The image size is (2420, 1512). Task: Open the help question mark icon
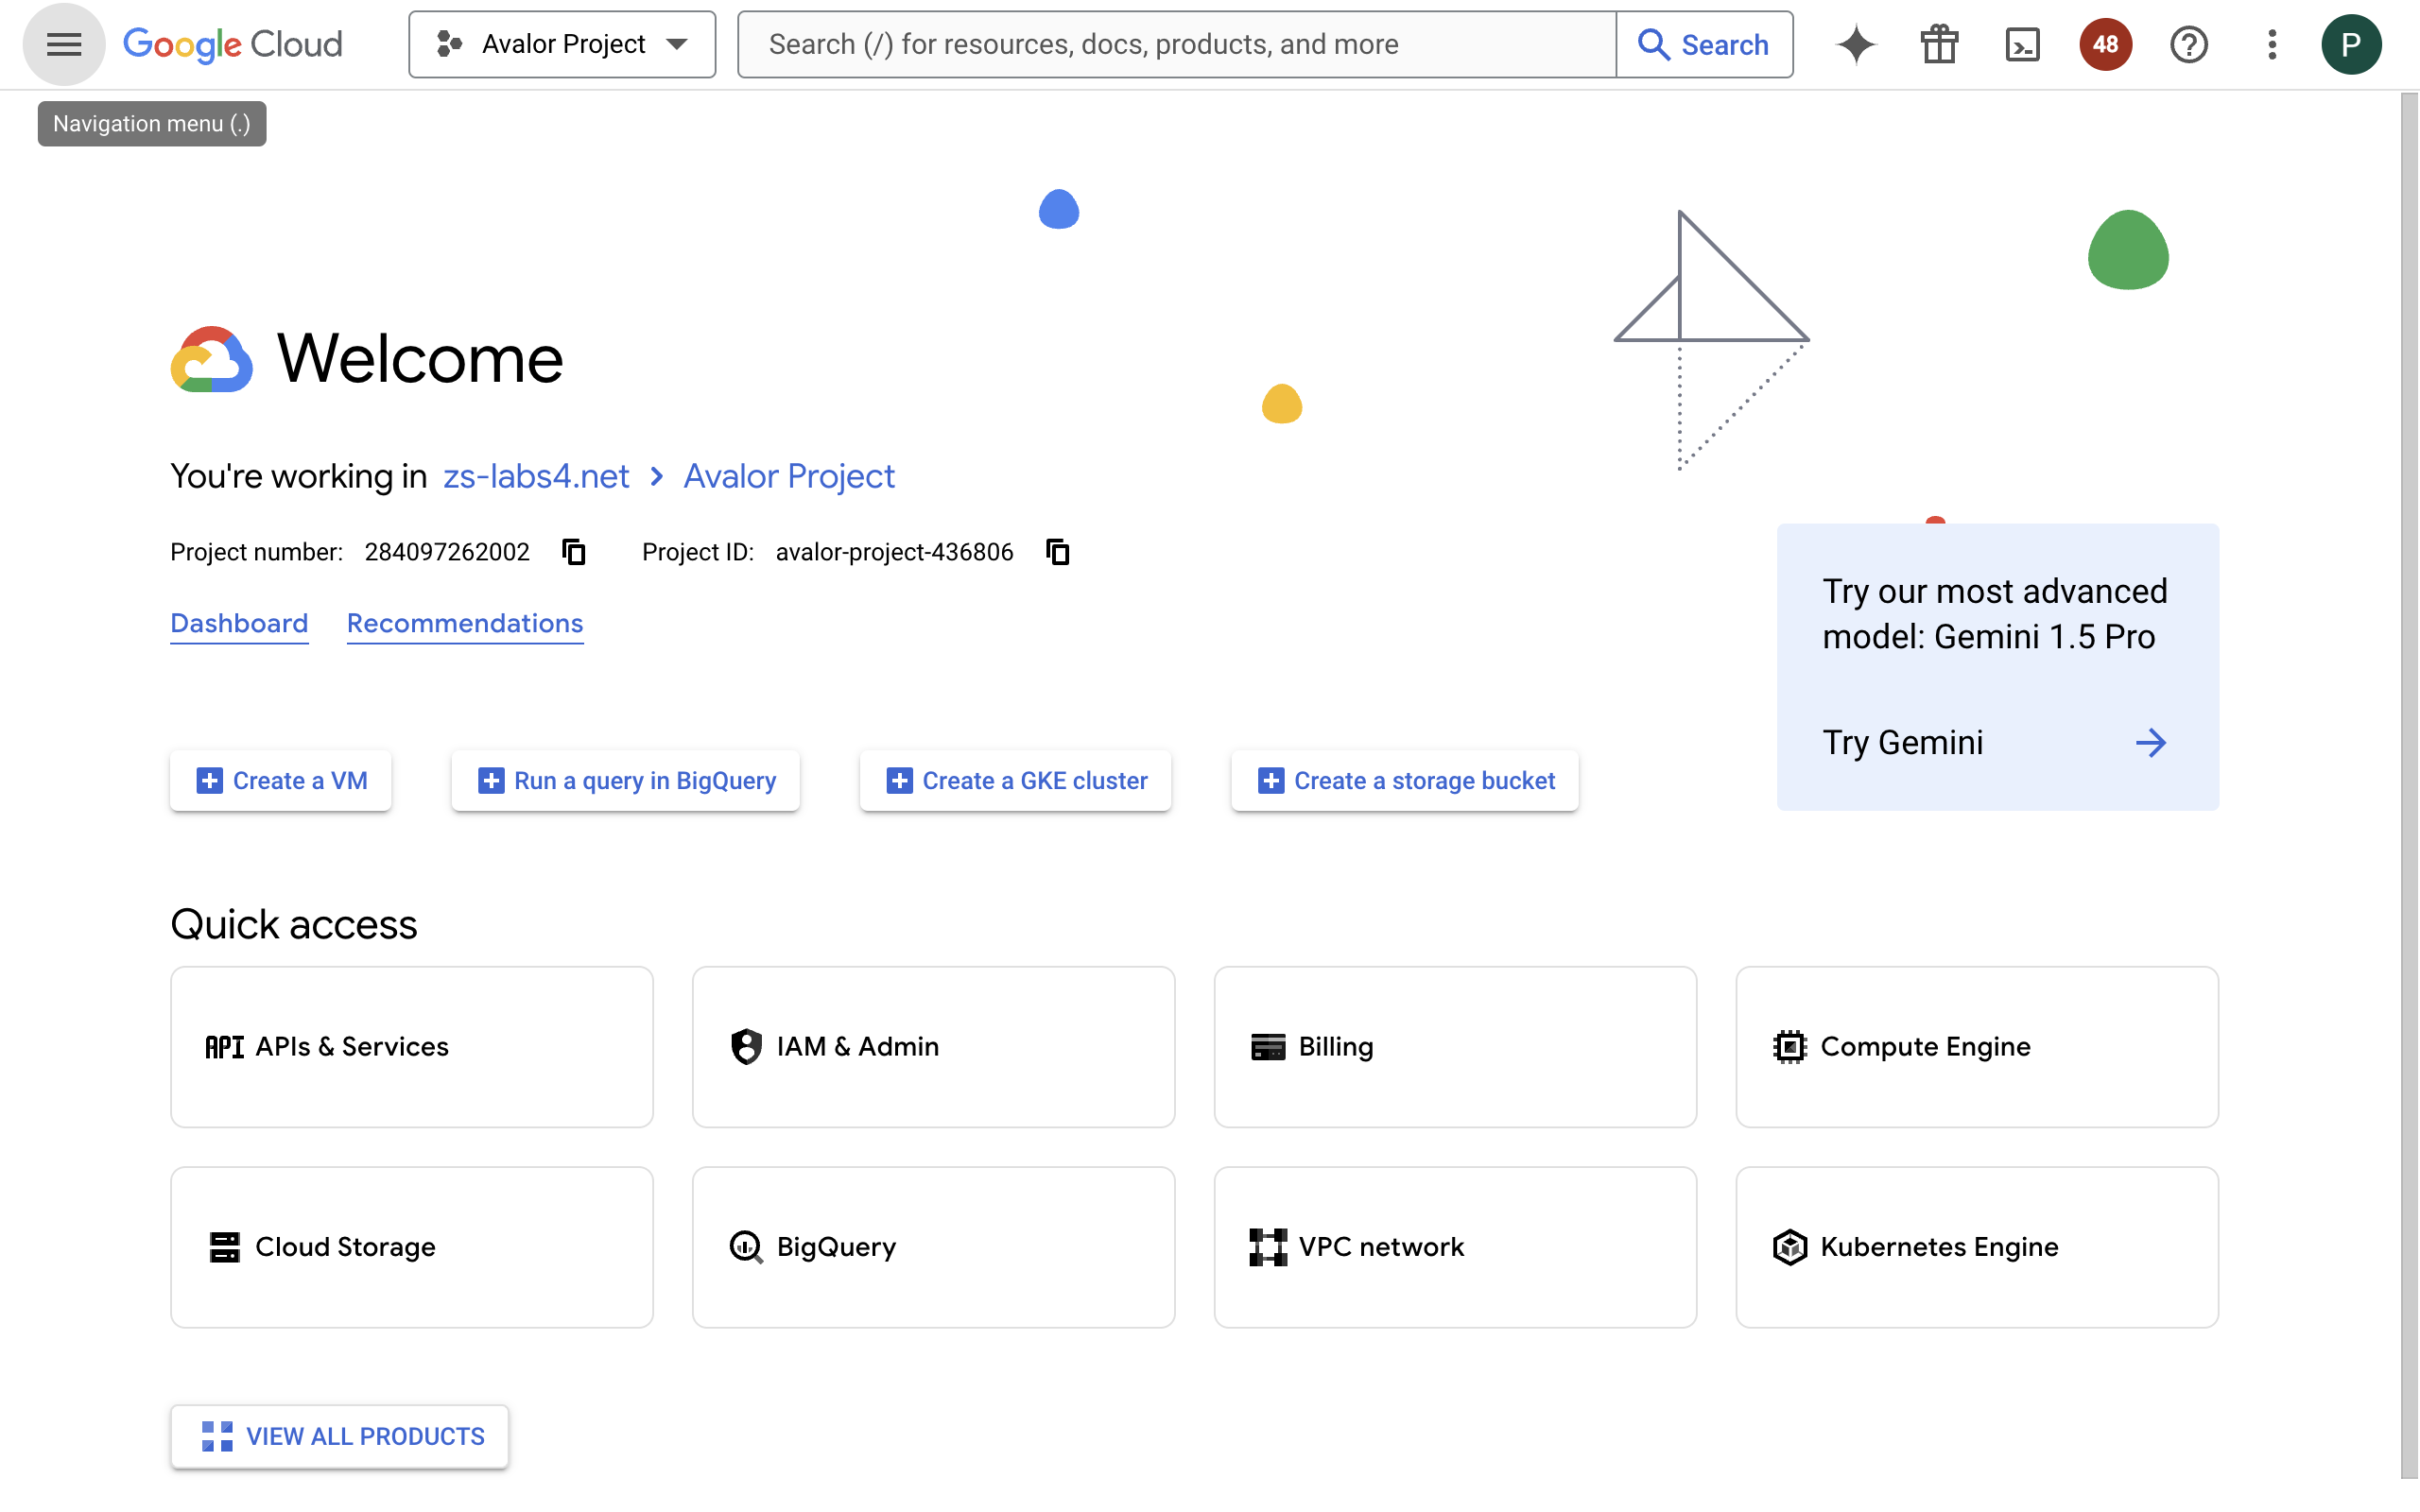(x=2188, y=44)
